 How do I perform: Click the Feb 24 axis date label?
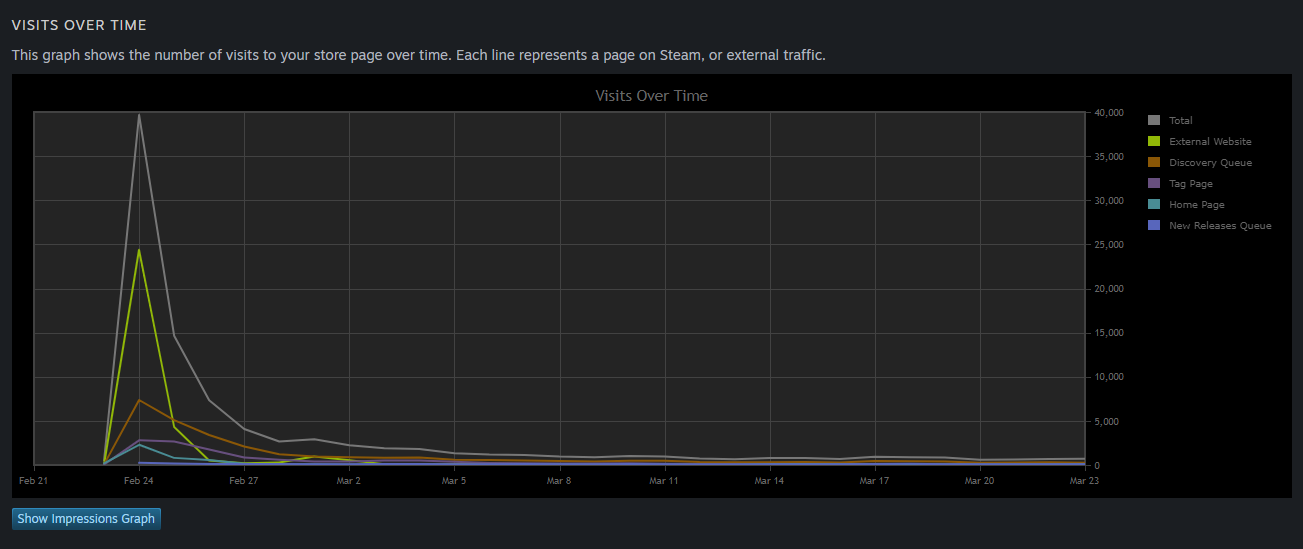coord(139,481)
